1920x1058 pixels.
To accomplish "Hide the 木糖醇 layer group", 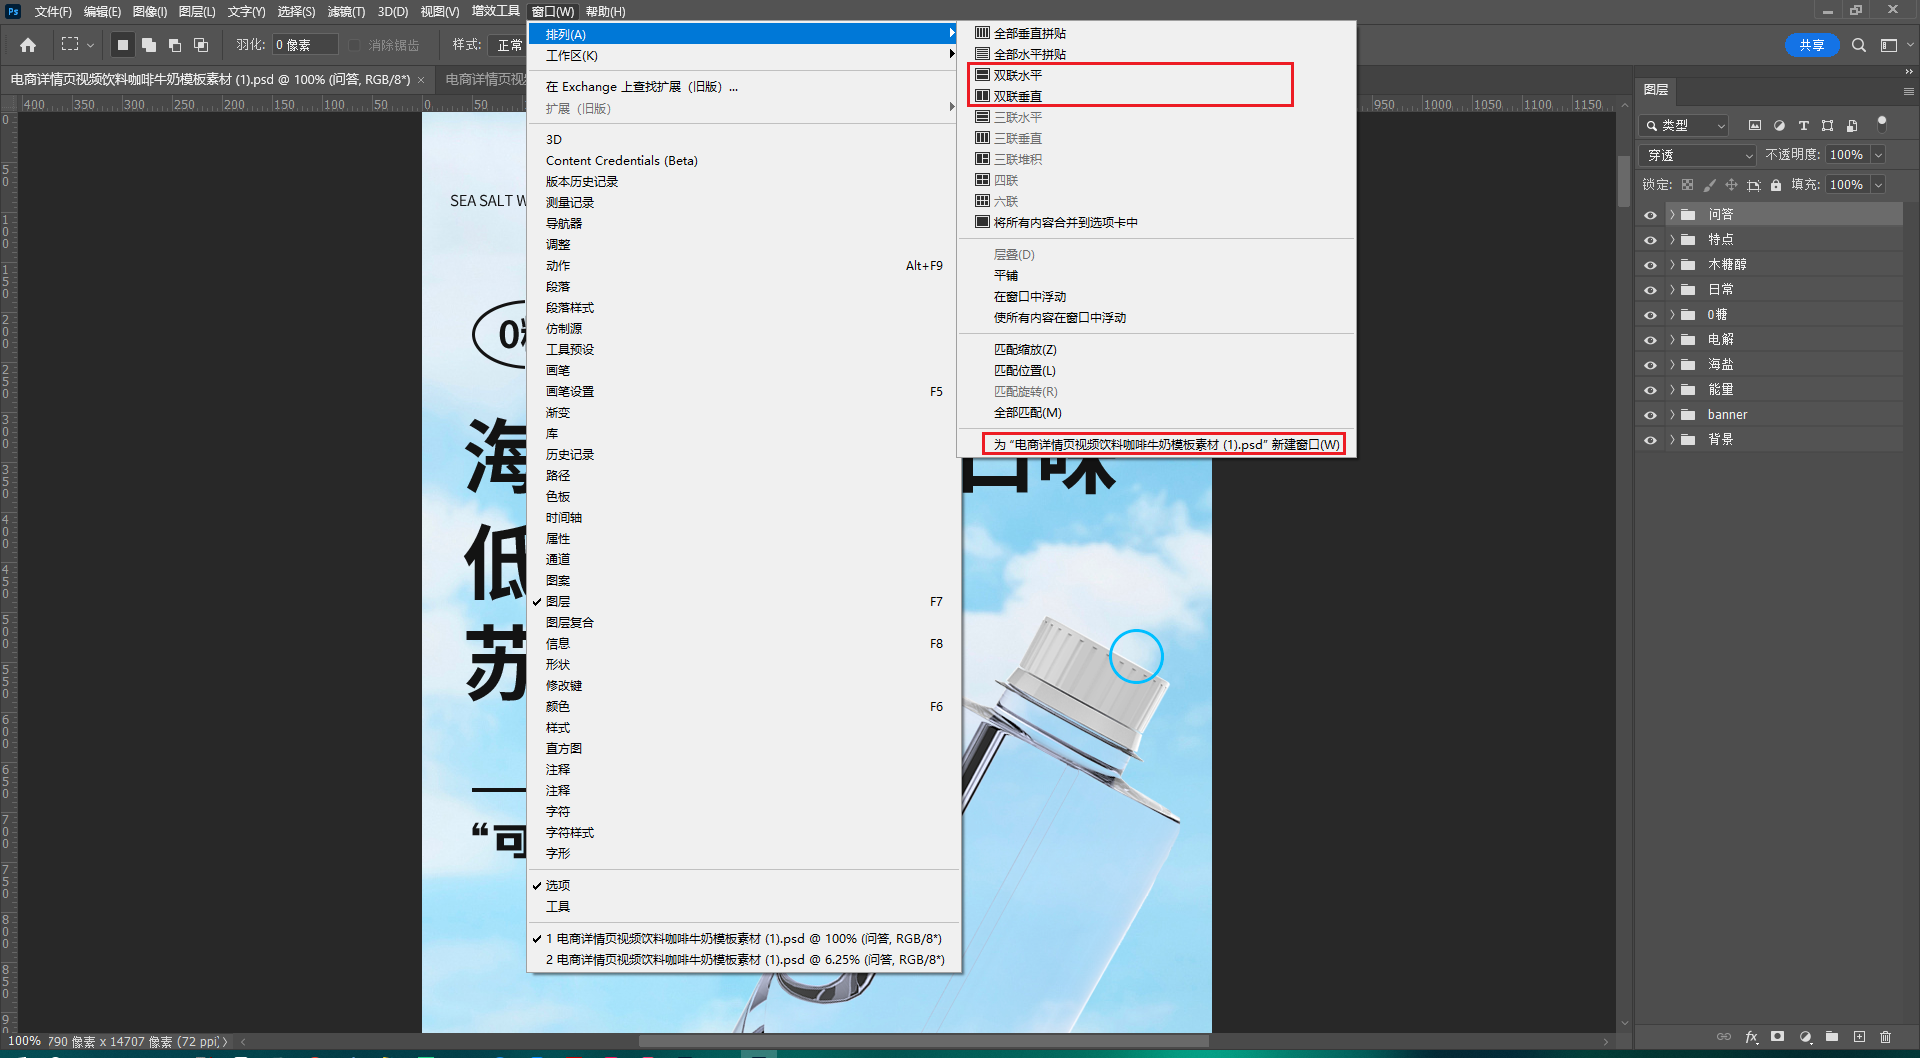I will pos(1650,265).
